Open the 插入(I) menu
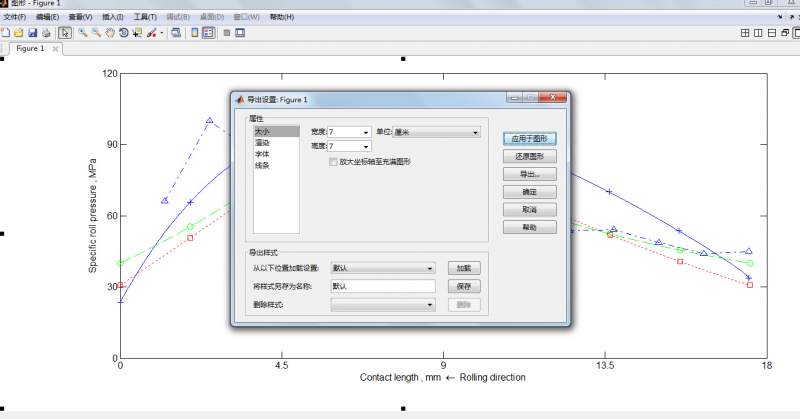 (x=113, y=17)
